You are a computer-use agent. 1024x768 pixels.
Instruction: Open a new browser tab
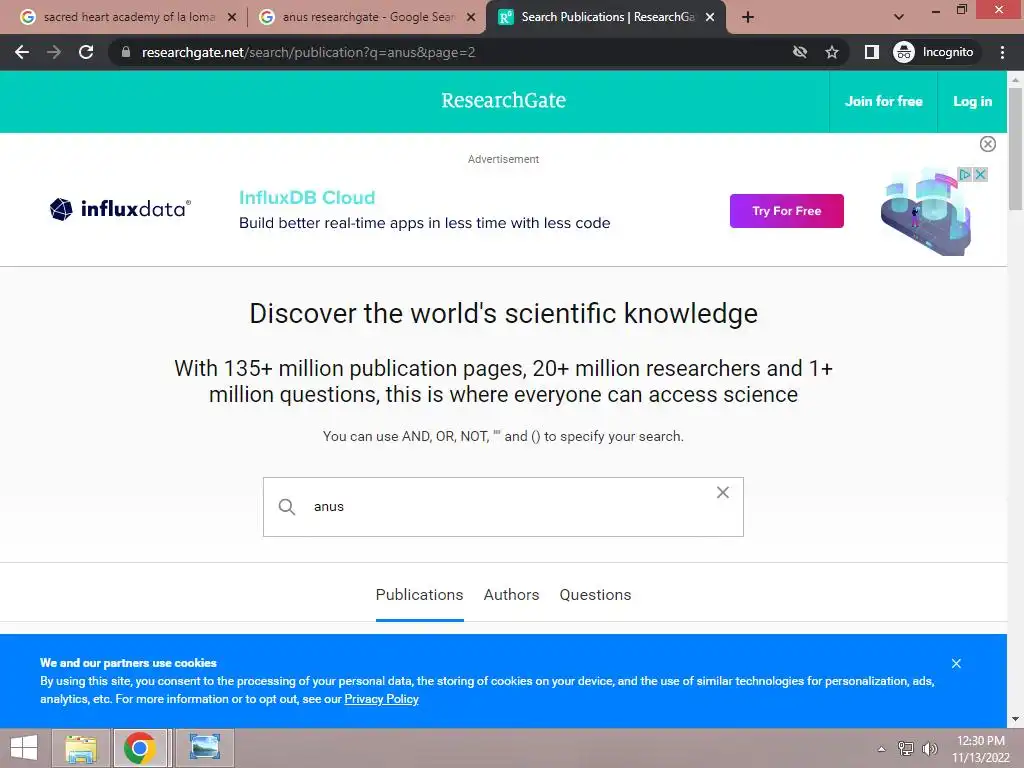click(748, 17)
